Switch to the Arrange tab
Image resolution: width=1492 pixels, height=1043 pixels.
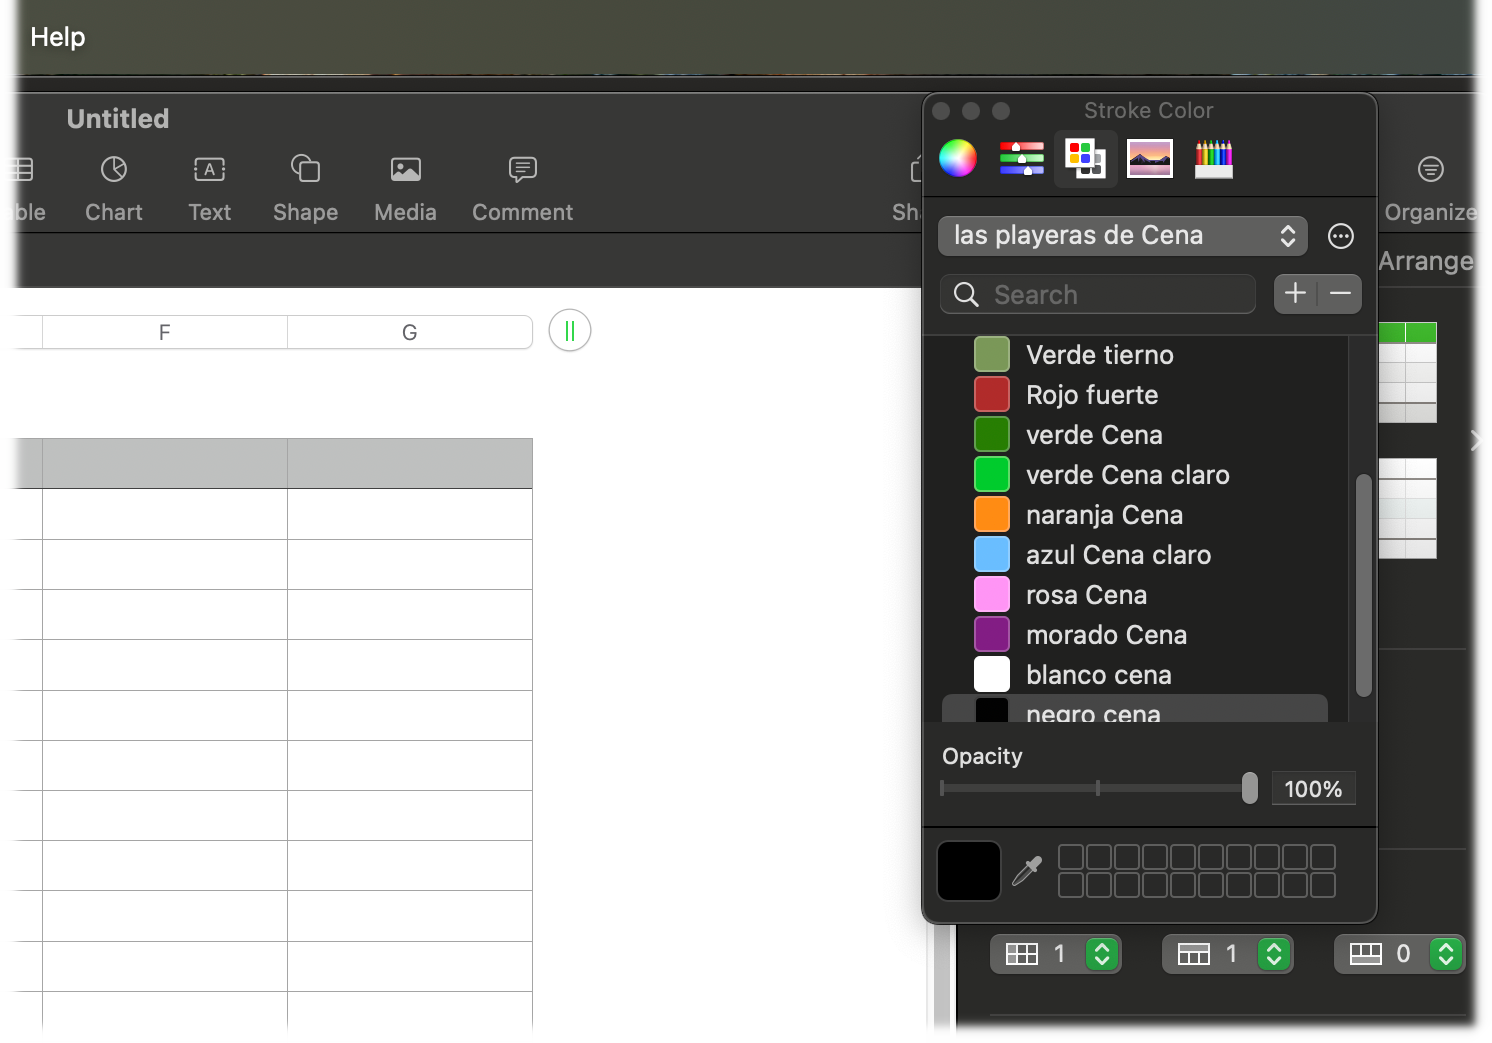pos(1425,261)
